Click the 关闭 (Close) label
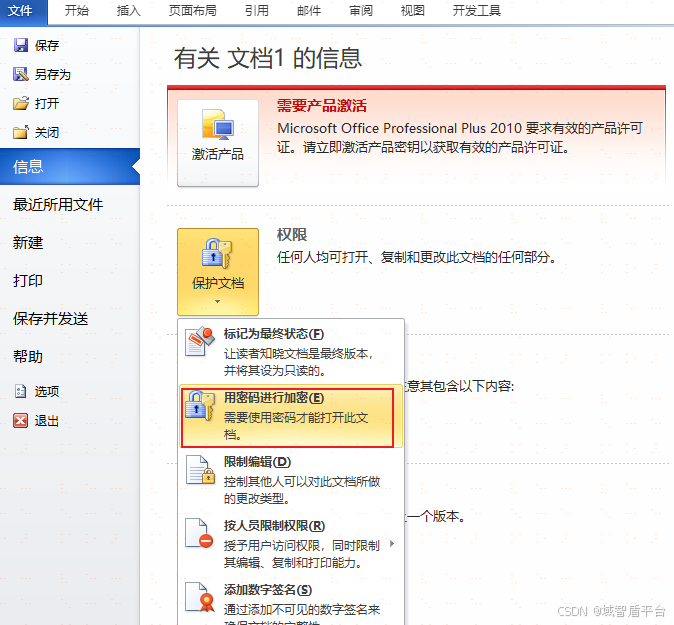The image size is (674, 625). click(x=47, y=132)
